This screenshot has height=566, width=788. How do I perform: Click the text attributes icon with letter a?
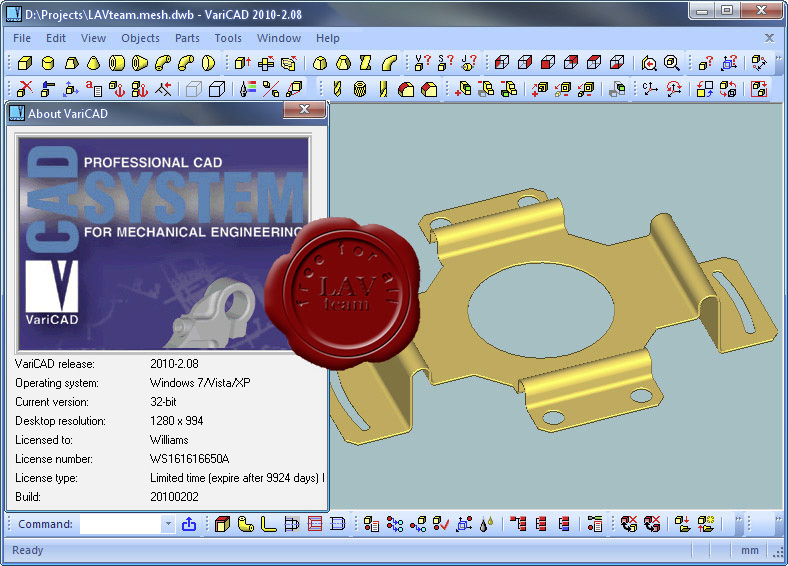94,89
